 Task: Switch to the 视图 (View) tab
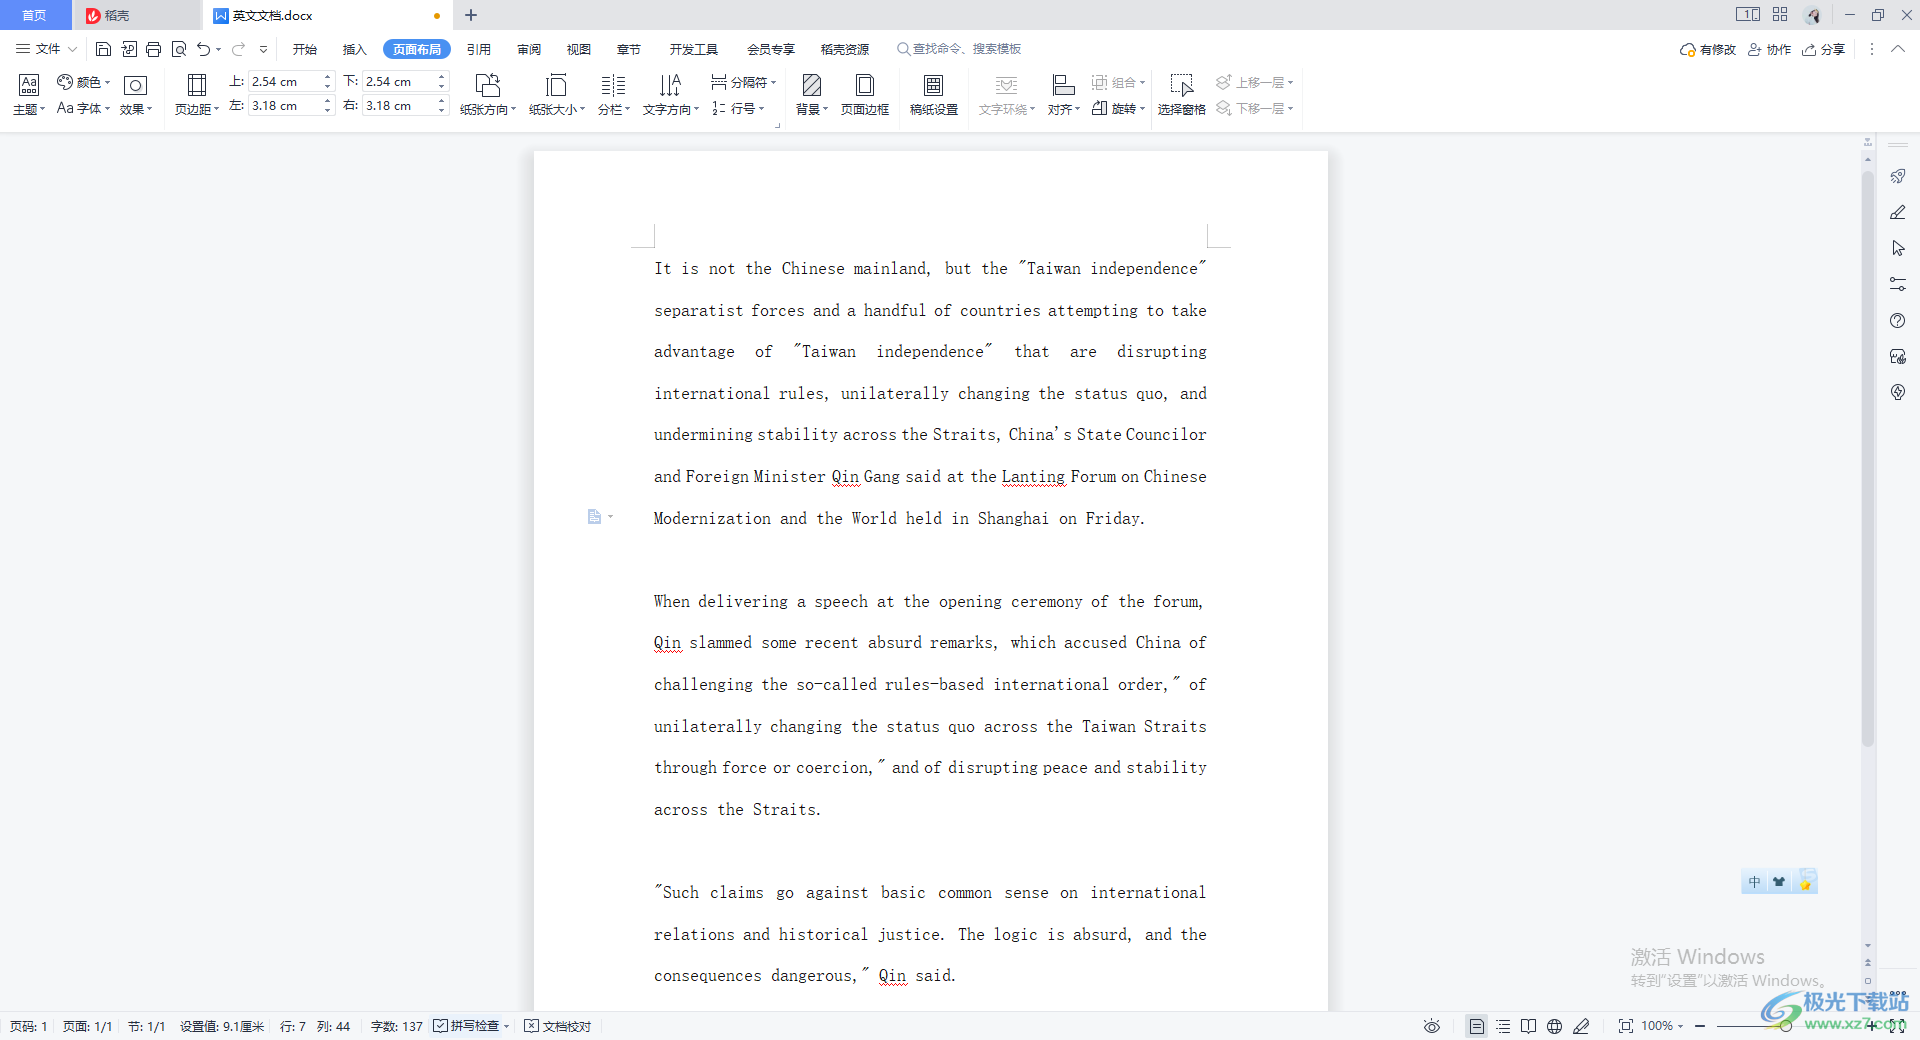[579, 49]
